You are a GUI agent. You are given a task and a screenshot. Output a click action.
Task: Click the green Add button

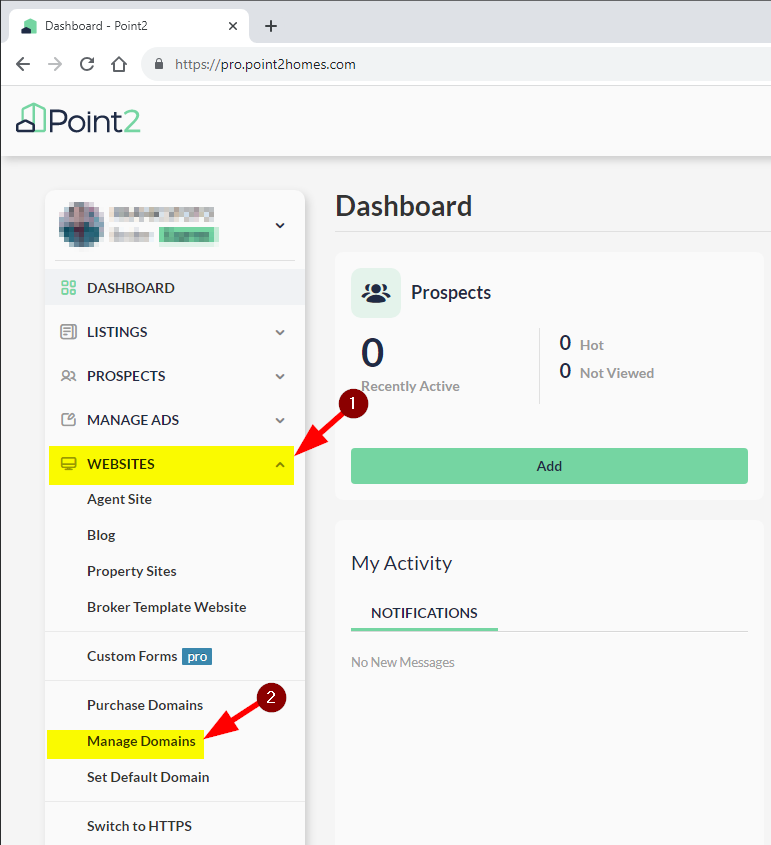[549, 466]
